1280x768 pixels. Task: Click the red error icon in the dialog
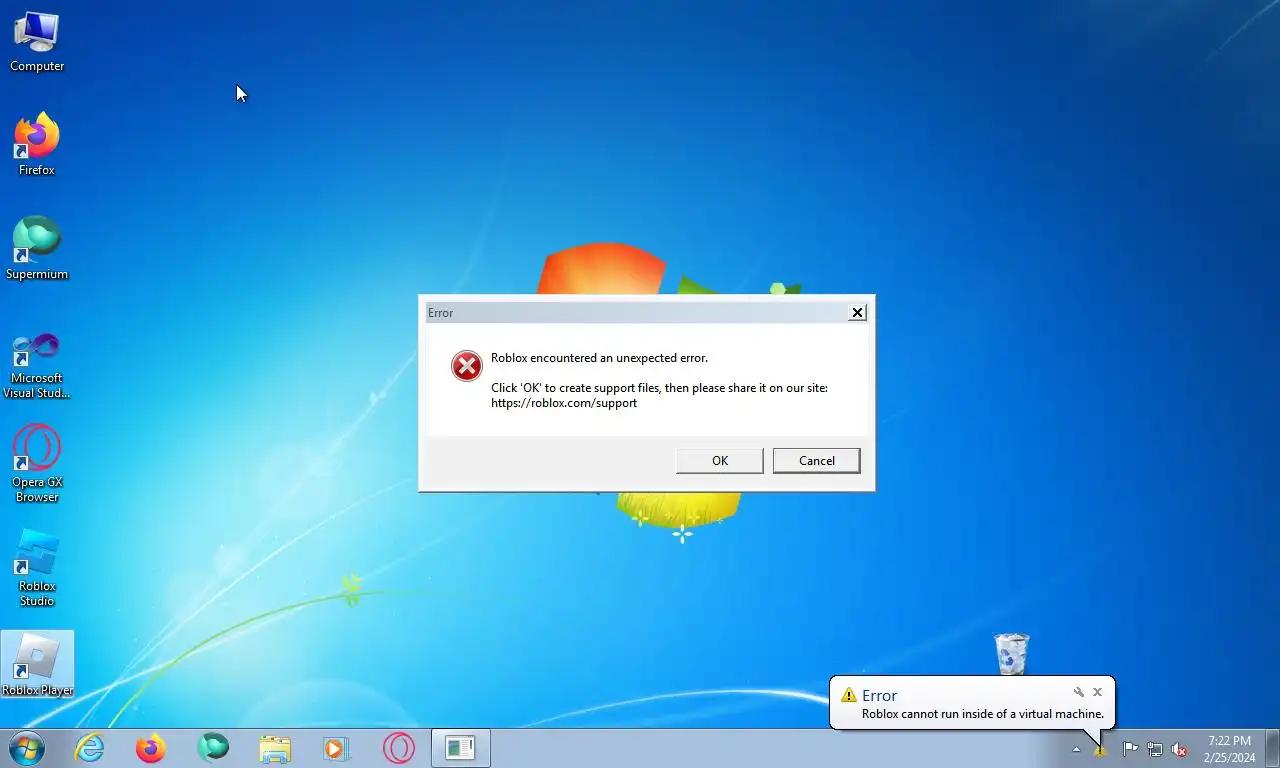click(467, 367)
